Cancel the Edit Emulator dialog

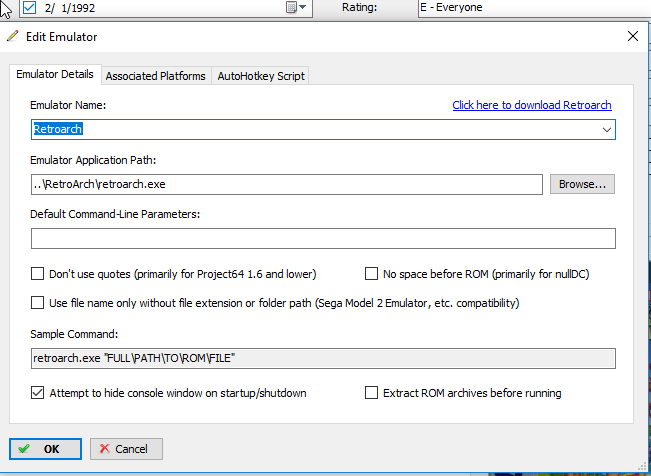[x=126, y=449]
